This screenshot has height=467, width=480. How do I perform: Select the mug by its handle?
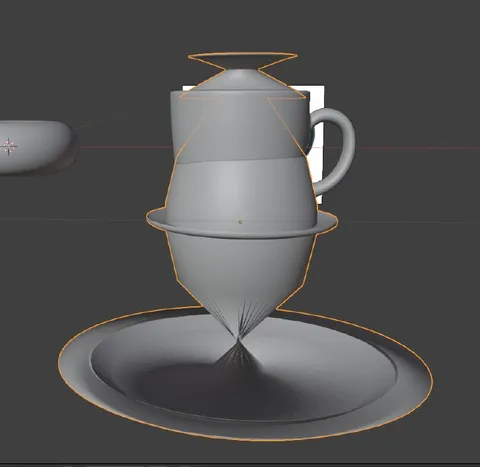point(336,151)
